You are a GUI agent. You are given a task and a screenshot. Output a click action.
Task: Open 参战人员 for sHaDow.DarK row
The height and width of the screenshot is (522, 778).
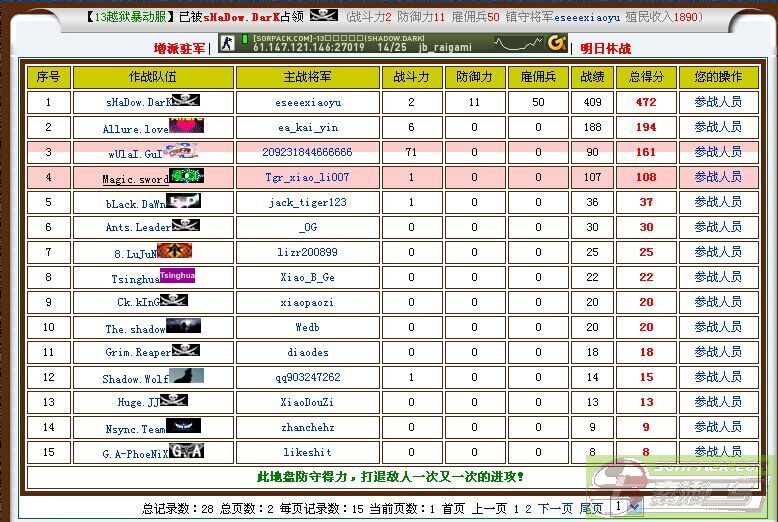pos(718,102)
